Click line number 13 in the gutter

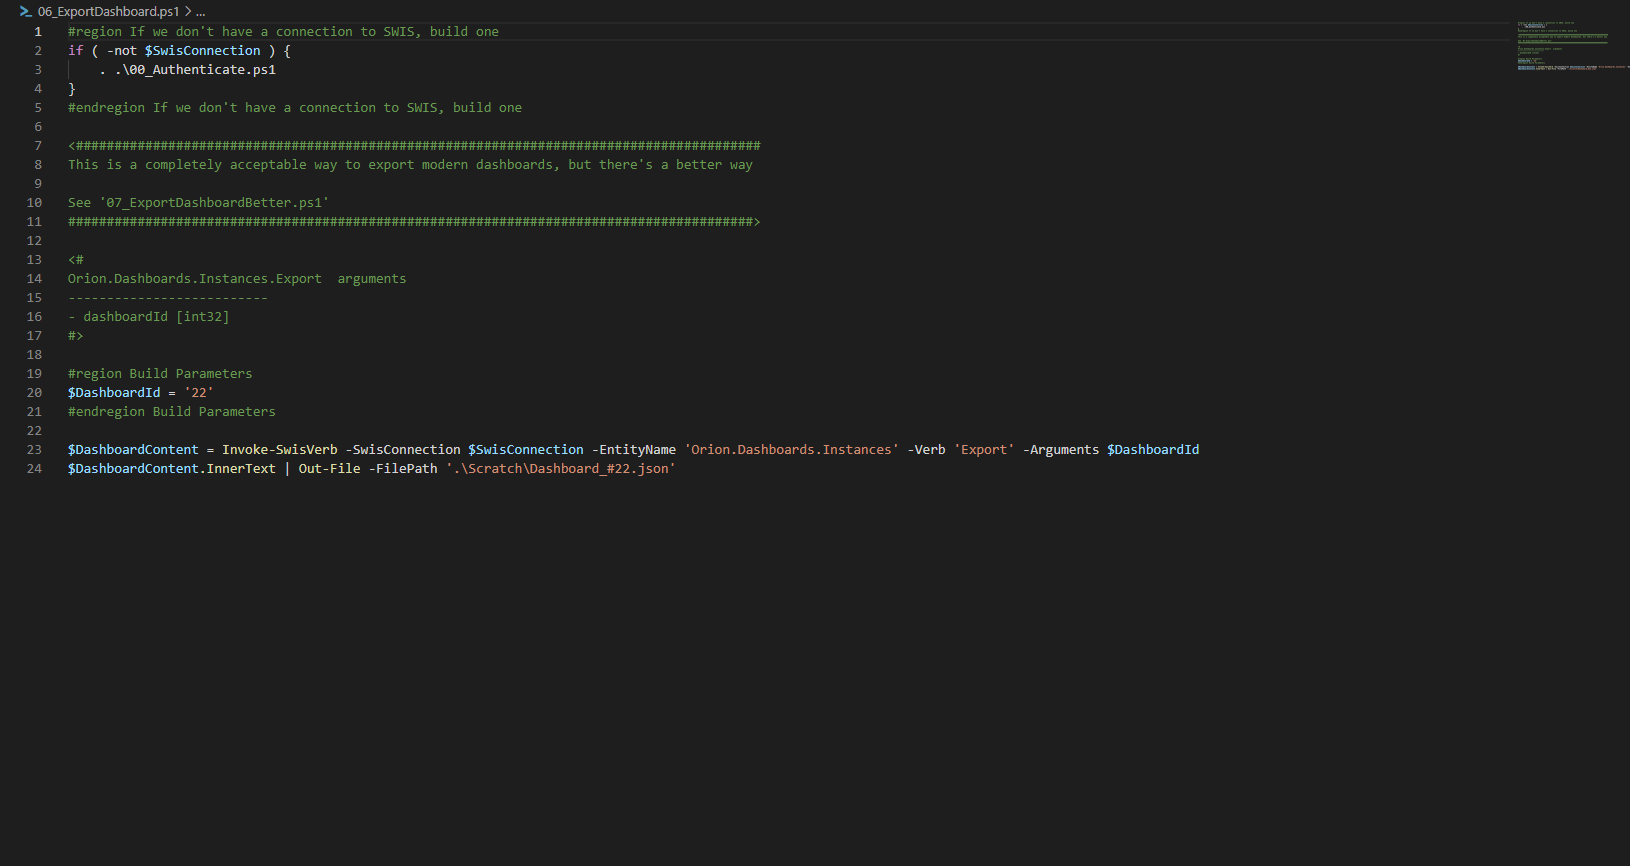click(x=34, y=260)
